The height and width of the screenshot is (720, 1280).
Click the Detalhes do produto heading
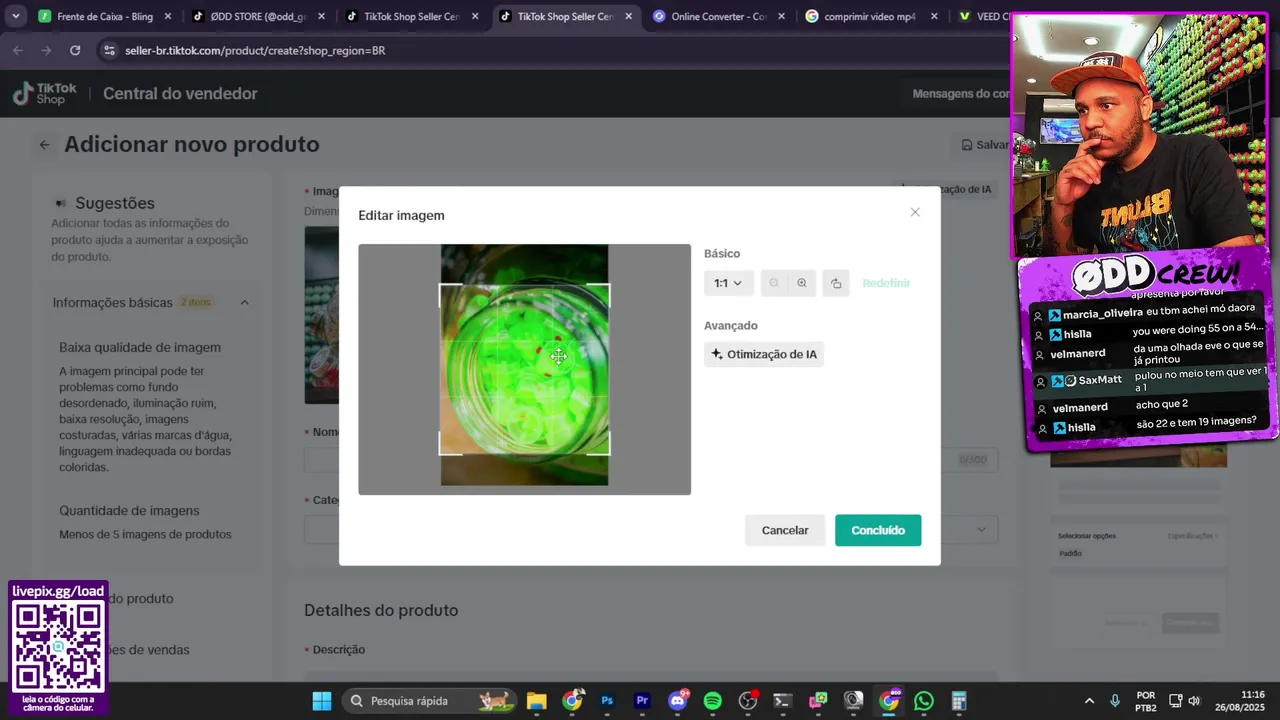tap(381, 610)
